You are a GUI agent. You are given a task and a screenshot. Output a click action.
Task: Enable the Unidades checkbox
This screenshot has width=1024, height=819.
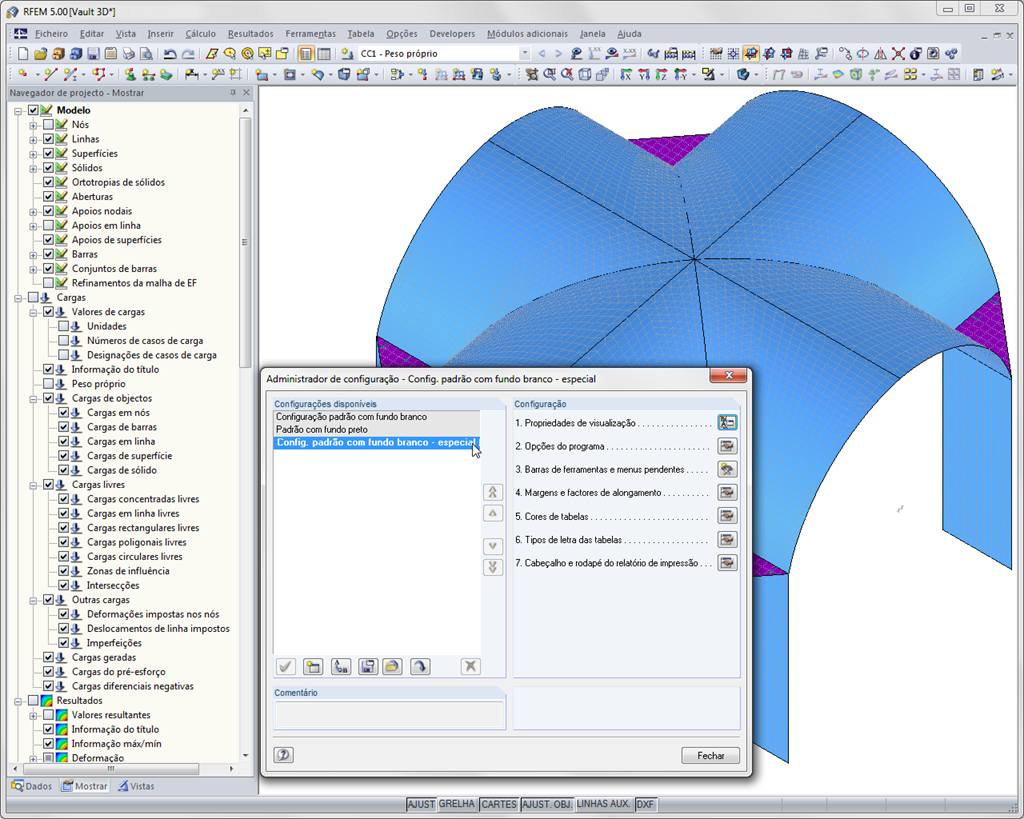point(63,326)
